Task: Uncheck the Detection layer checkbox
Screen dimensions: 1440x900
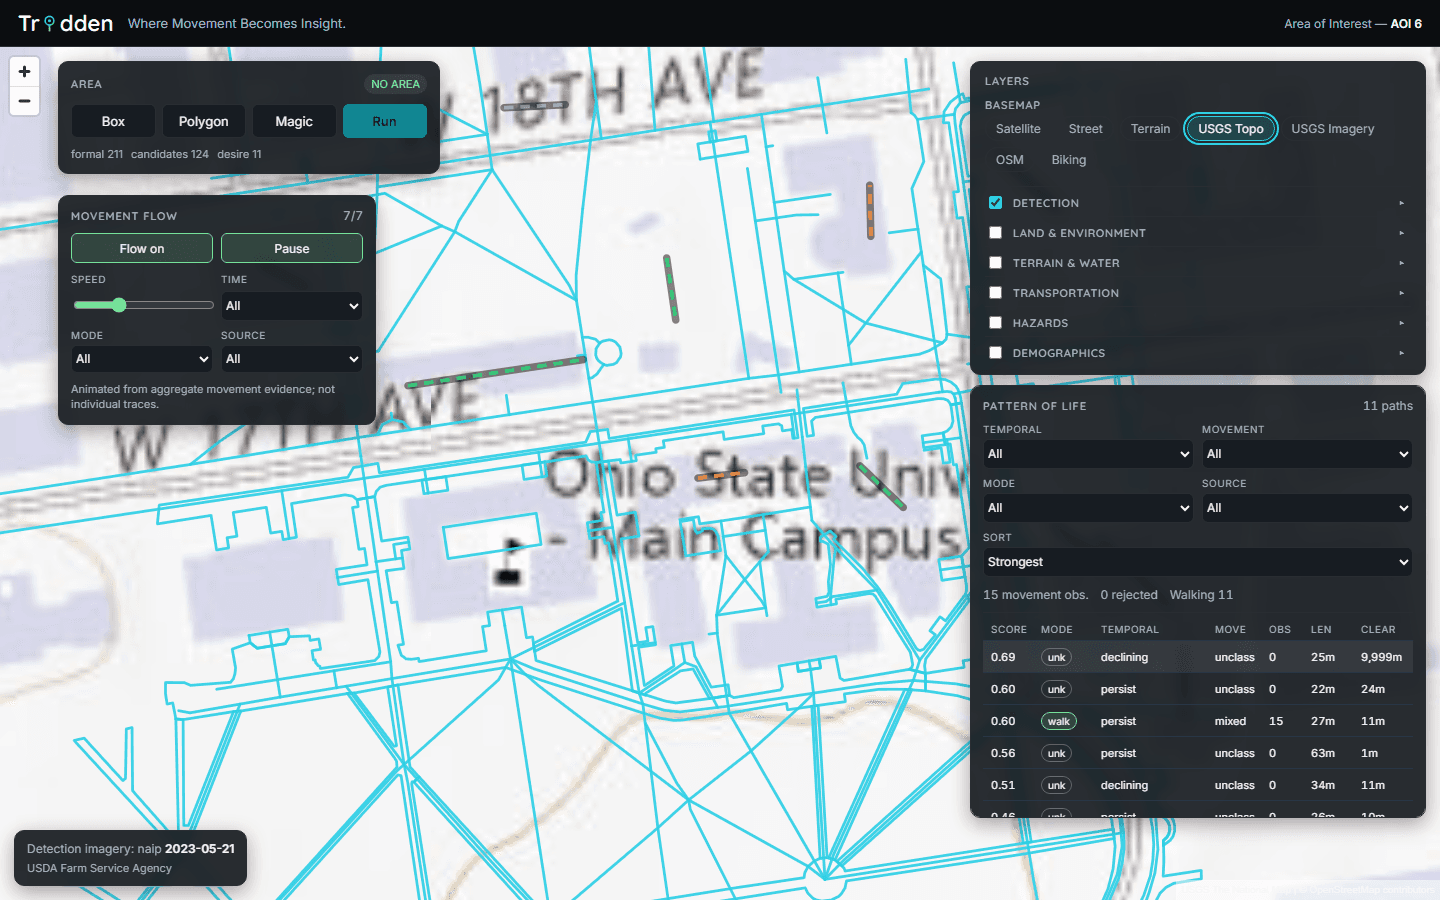Action: (995, 202)
